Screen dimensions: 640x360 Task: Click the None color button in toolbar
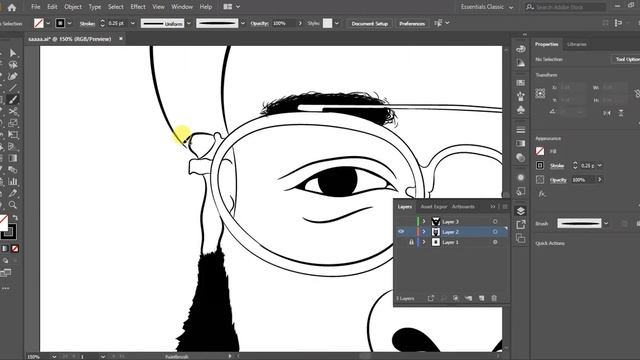15,248
